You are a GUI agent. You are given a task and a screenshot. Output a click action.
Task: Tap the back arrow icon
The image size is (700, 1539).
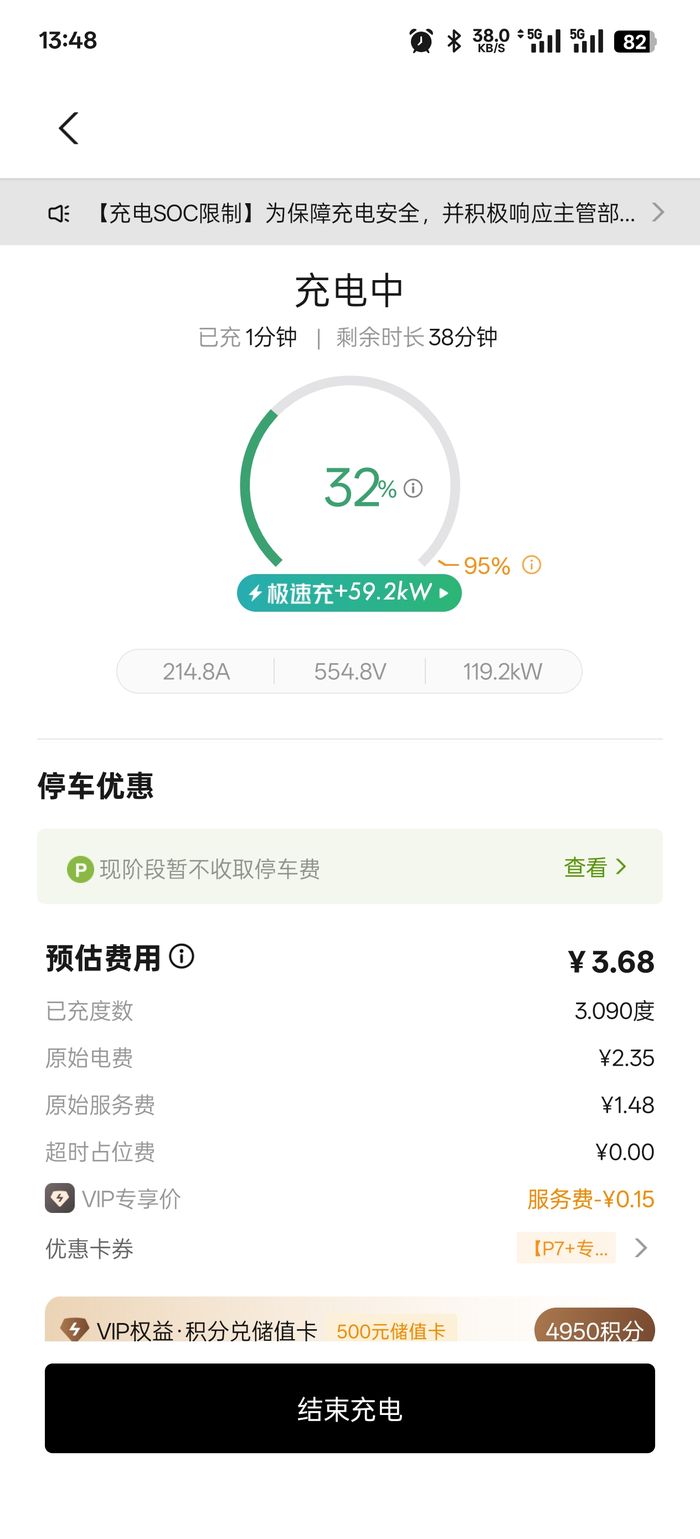click(x=68, y=128)
